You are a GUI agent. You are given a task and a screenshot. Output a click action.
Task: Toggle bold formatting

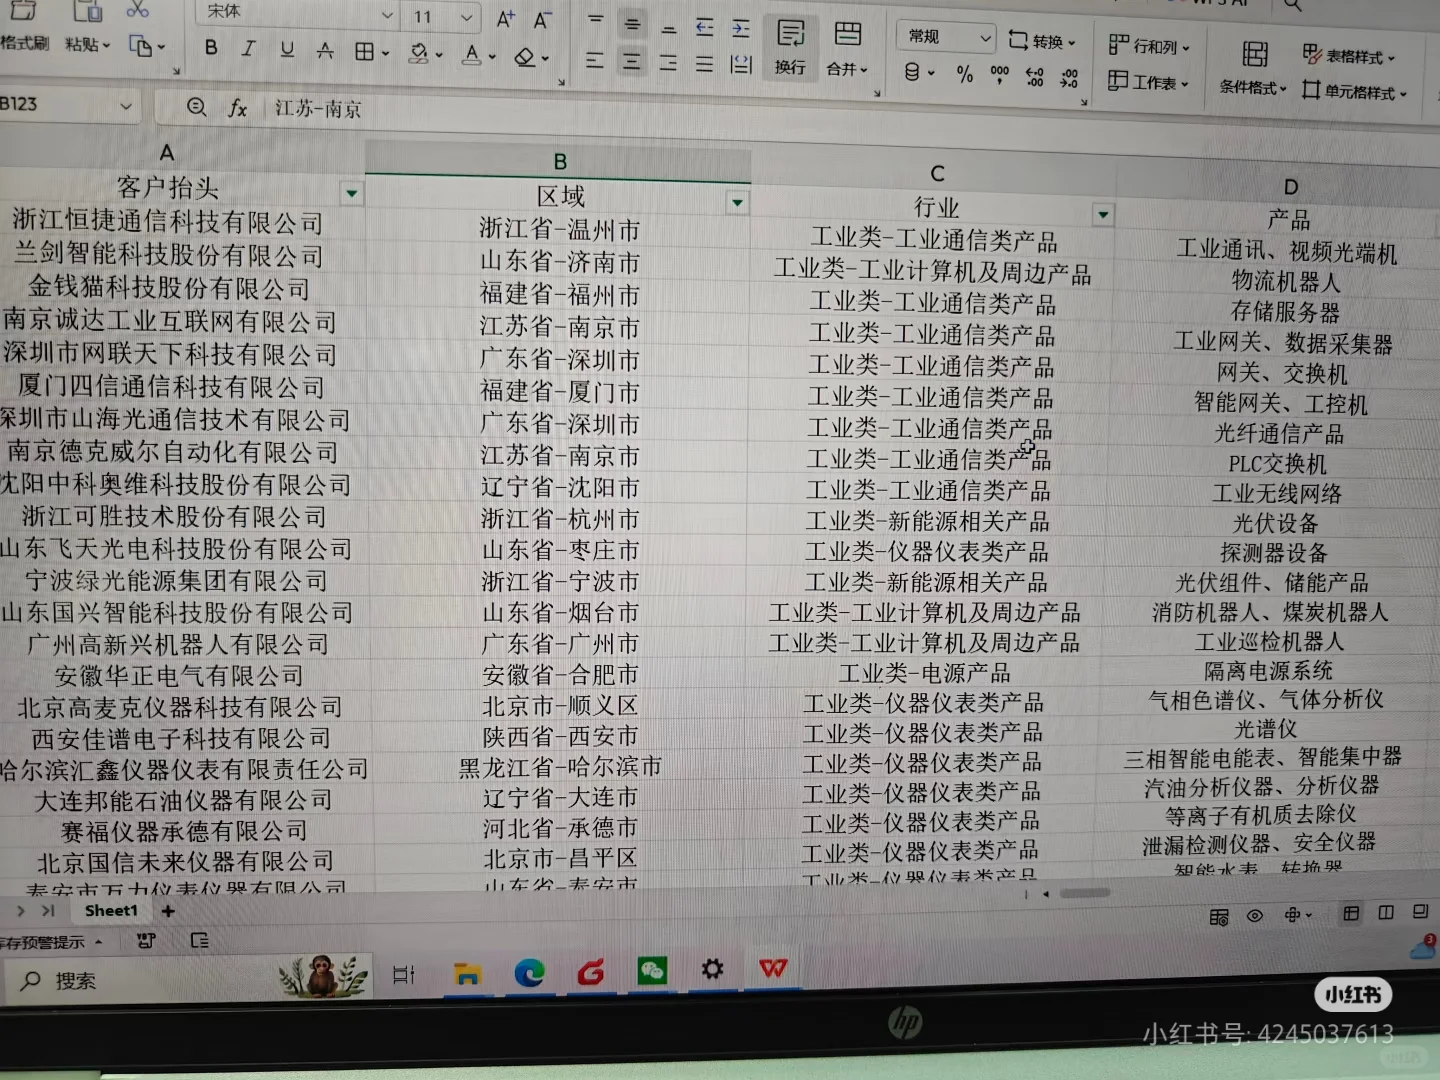tap(210, 46)
